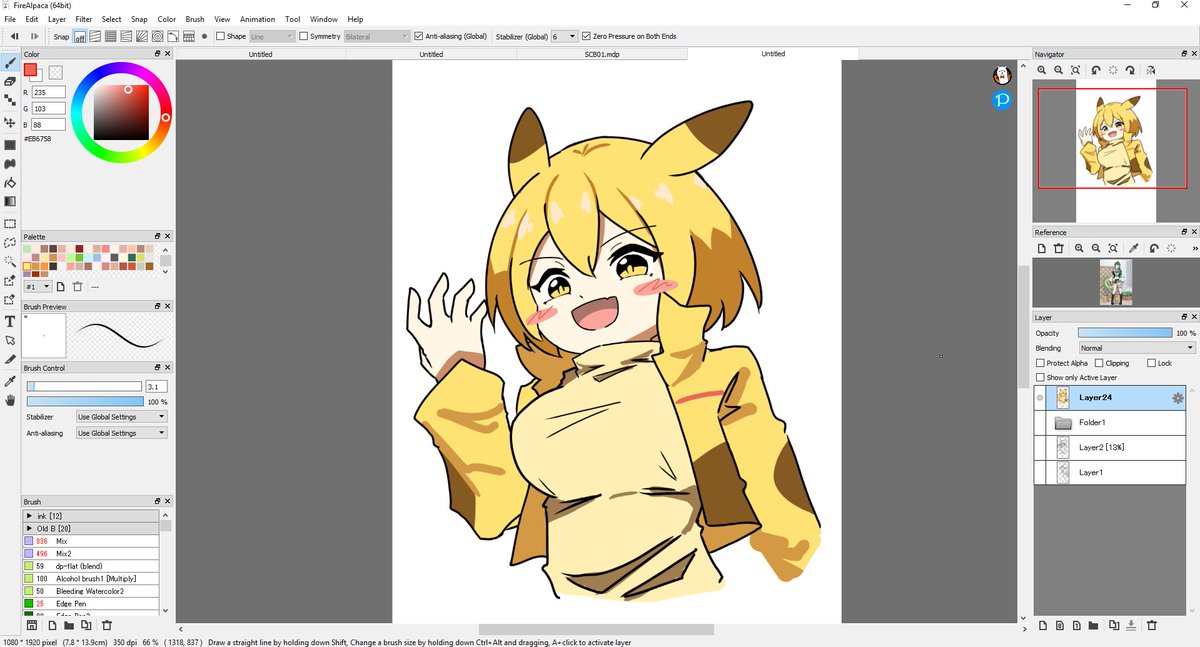Viewport: 1200px width, 647px height.
Task: Enable the Clipping checkbox
Action: [1099, 363]
